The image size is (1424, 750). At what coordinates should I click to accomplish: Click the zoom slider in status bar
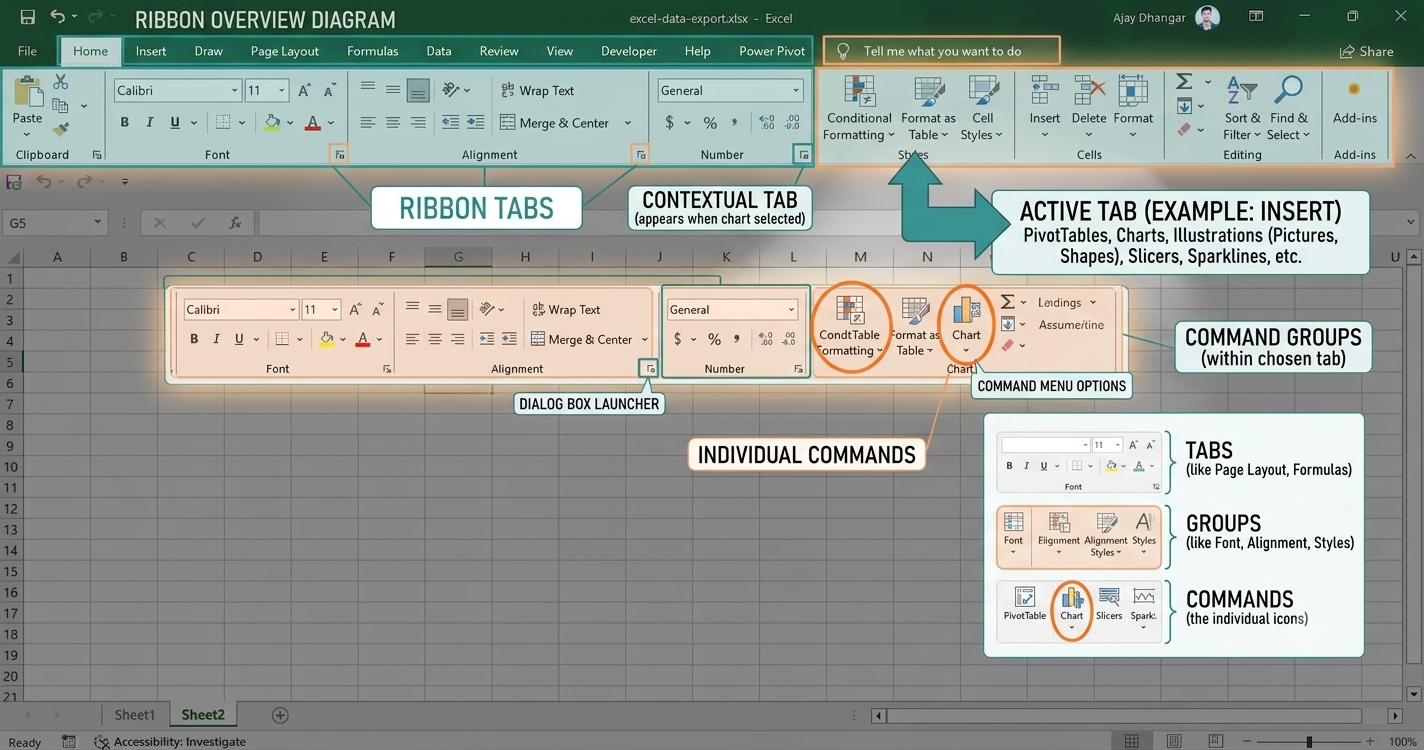click(x=1308, y=741)
